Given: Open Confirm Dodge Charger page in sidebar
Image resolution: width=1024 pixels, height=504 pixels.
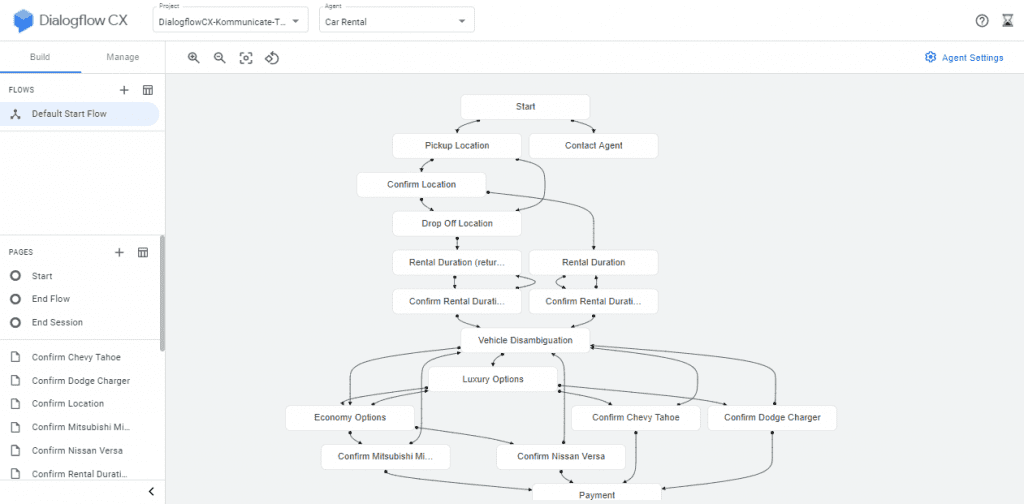Looking at the screenshot, I should [x=80, y=381].
